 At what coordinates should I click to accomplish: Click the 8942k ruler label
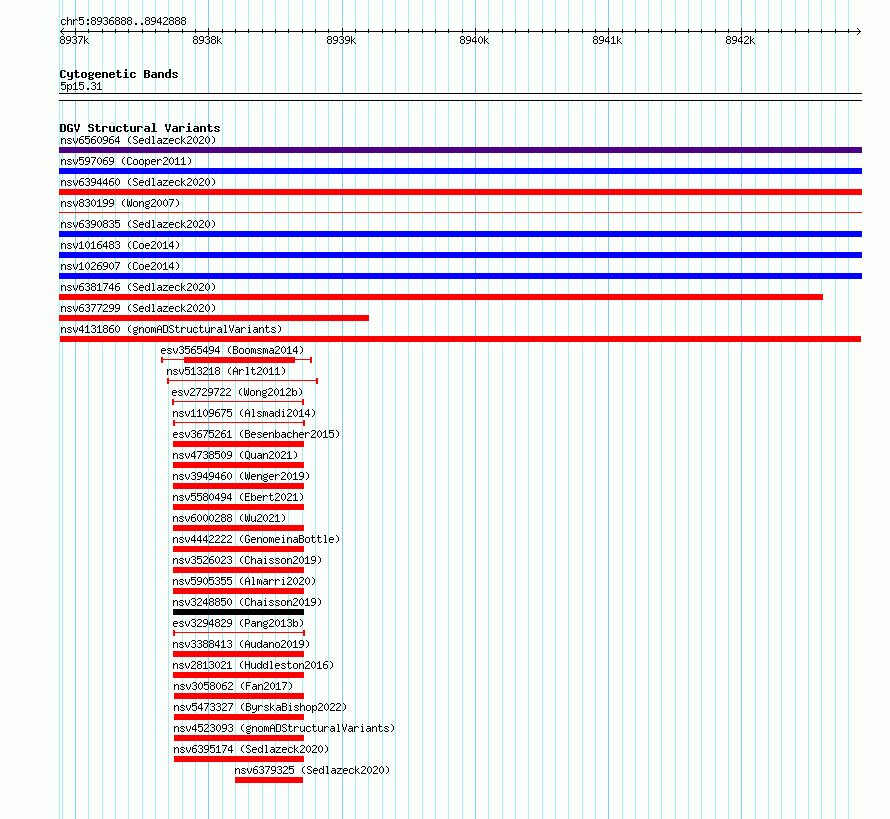(740, 40)
